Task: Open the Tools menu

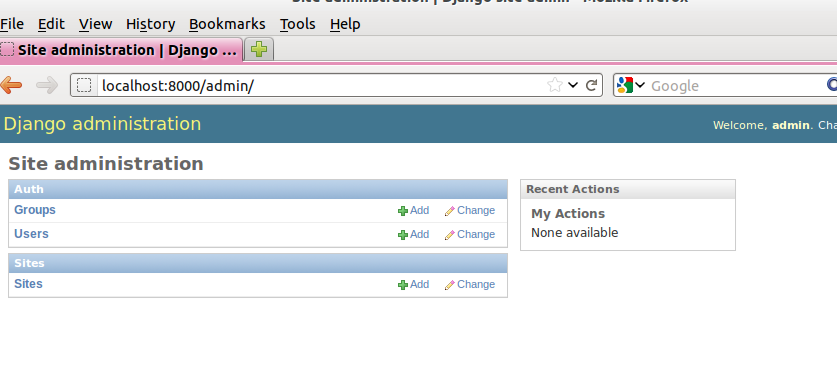Action: [297, 24]
